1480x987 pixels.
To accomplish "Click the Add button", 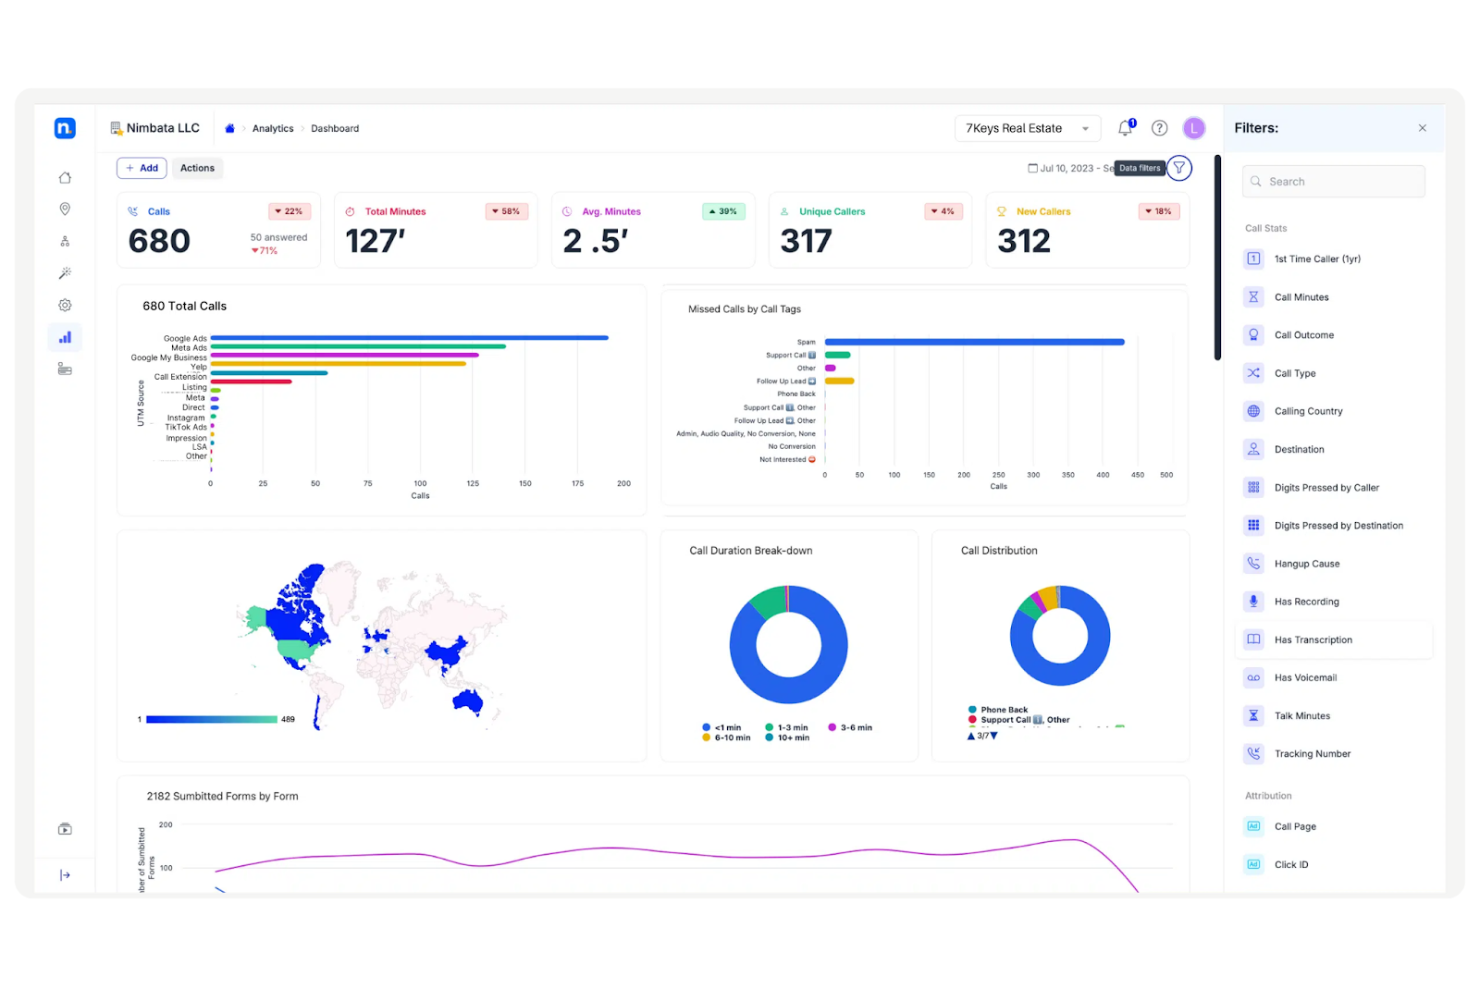I will click(141, 168).
